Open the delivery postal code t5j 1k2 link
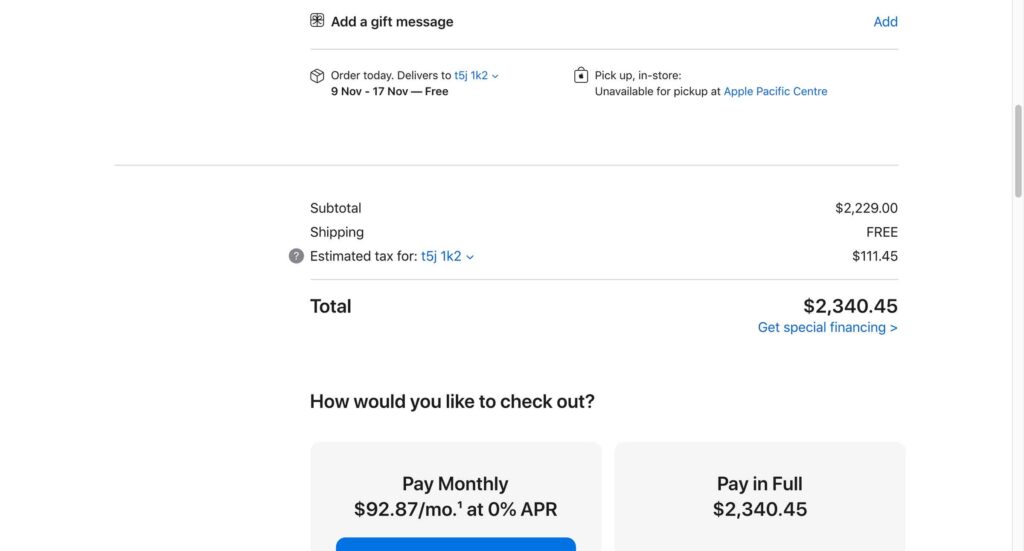This screenshot has width=1024, height=551. 471,75
